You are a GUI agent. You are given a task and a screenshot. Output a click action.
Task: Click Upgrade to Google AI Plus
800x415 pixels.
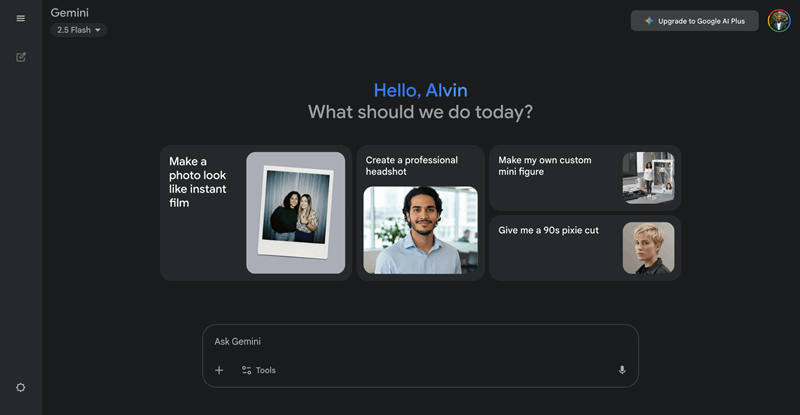pos(700,21)
